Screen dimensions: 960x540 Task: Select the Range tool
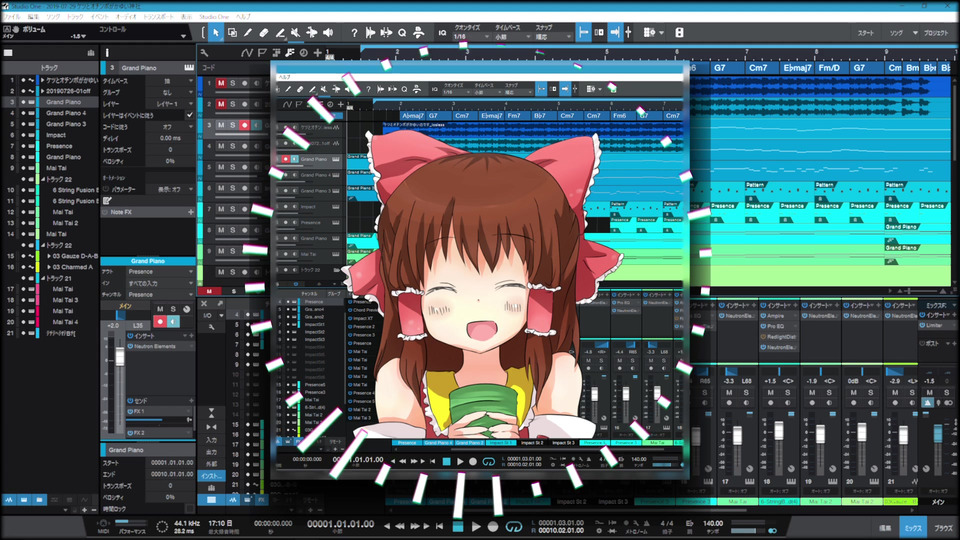click(232, 32)
